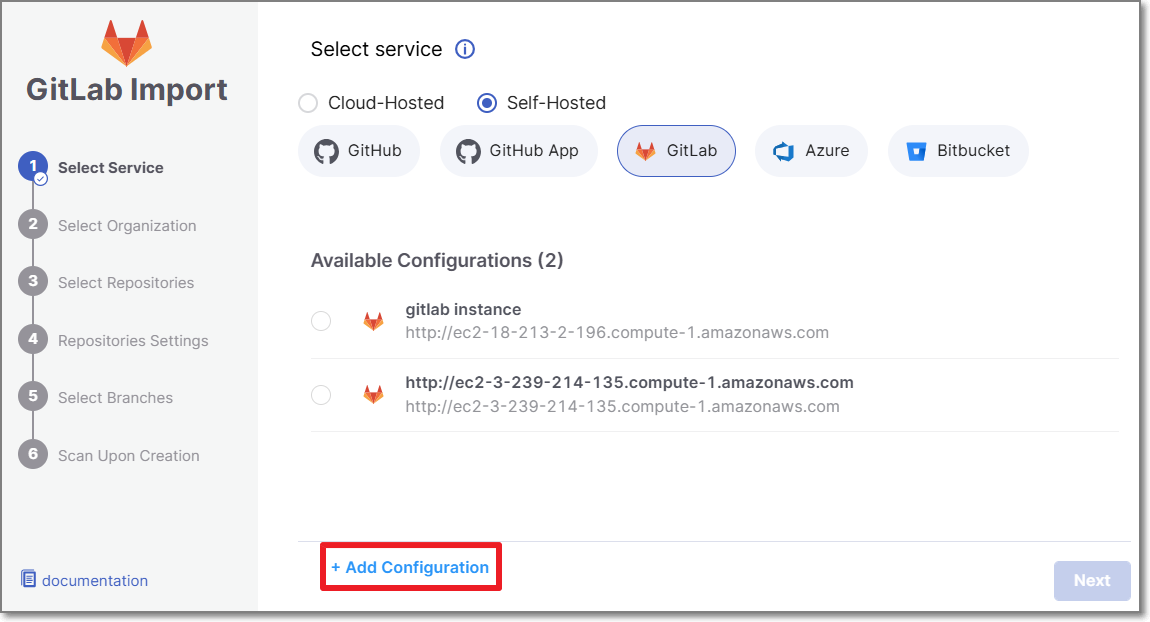The height and width of the screenshot is (622, 1150).
Task: Open step 6 Scan Upon Creation
Action: (128, 456)
